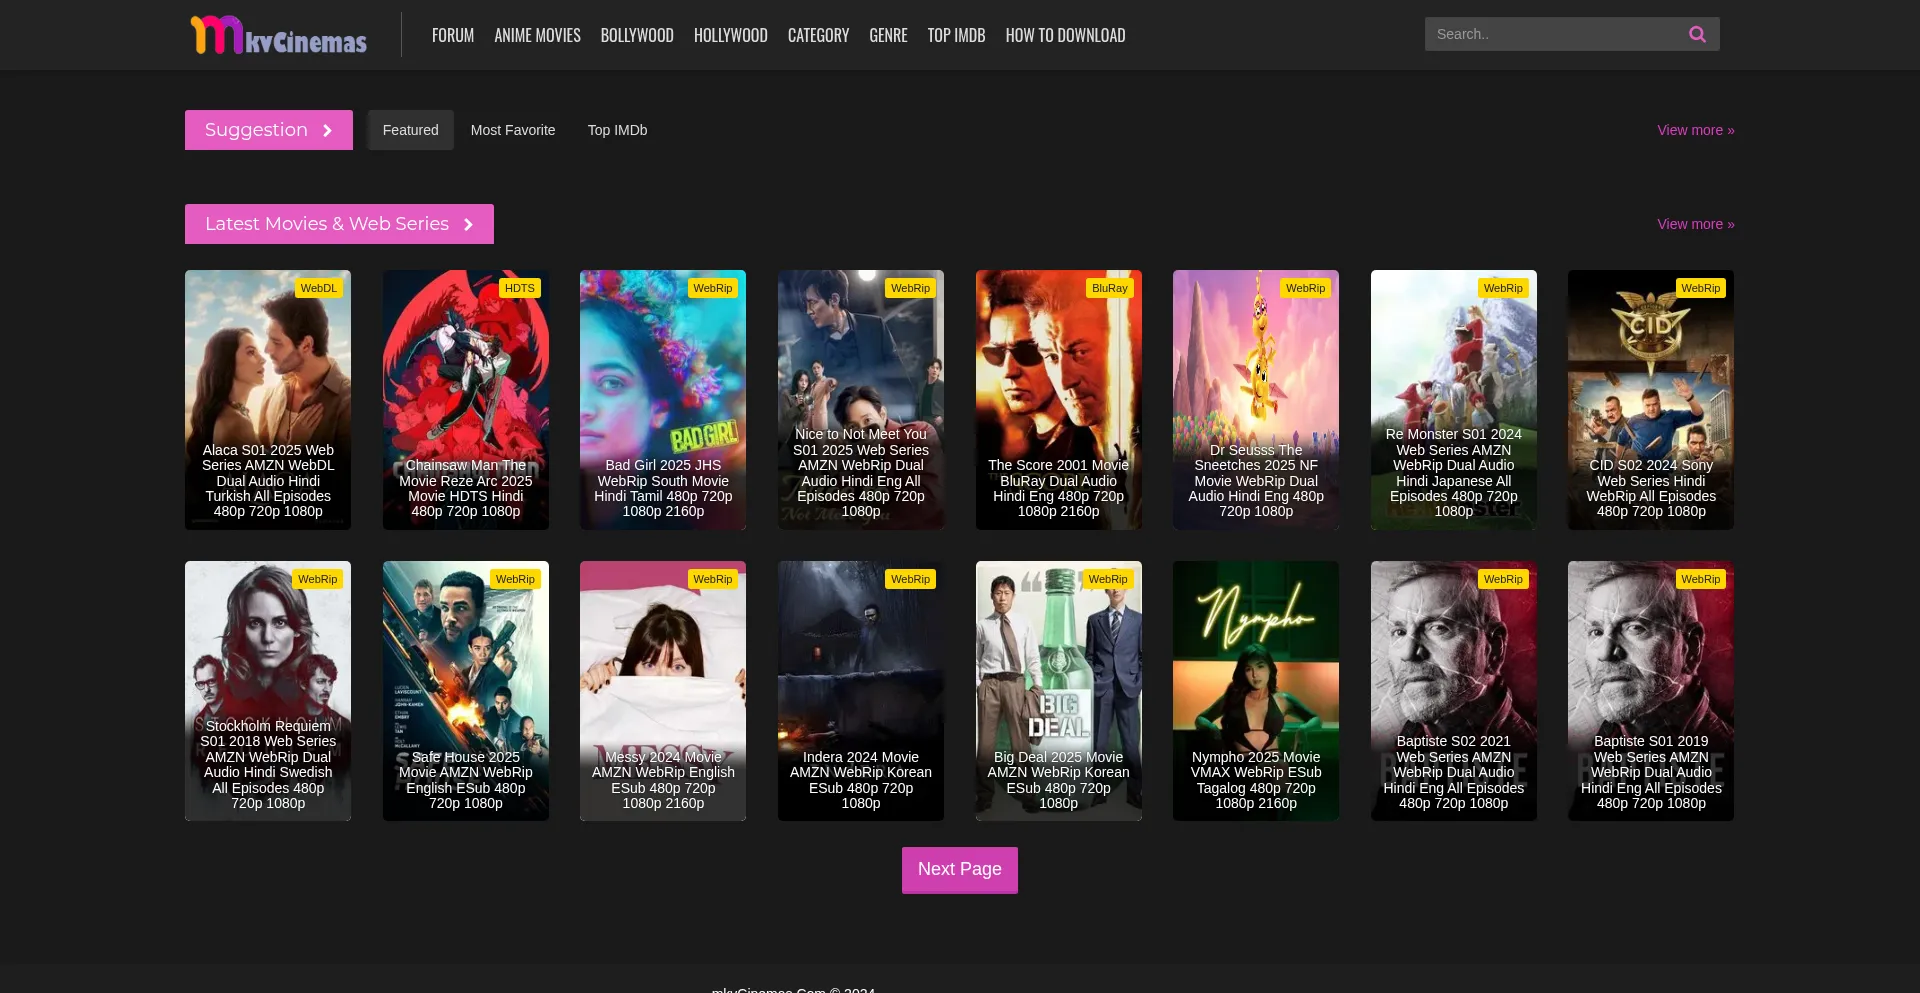The width and height of the screenshot is (1920, 993).
Task: Open the CATEGORY menu
Action: tap(818, 34)
